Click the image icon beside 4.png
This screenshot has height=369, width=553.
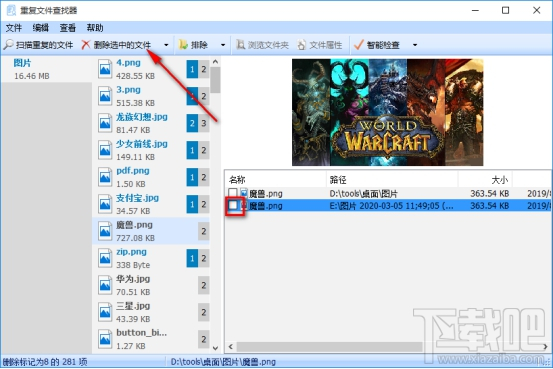pyautogui.click(x=105, y=69)
